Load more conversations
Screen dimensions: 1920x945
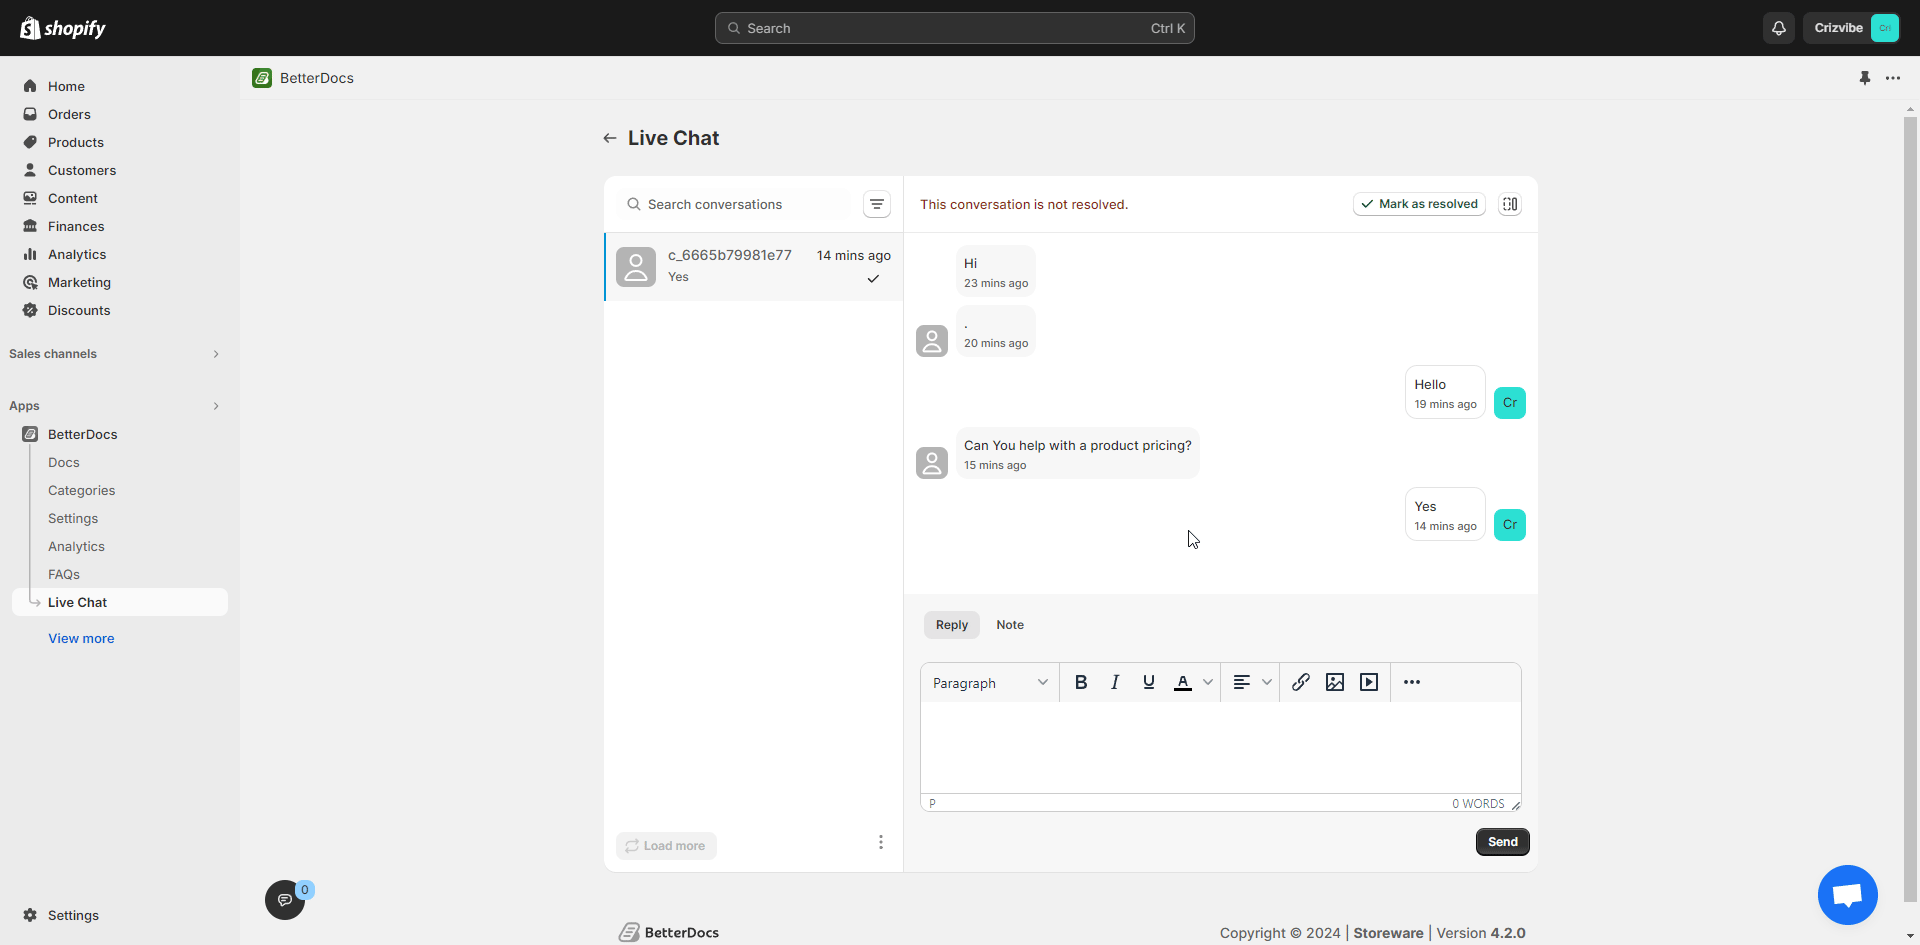[x=666, y=845]
